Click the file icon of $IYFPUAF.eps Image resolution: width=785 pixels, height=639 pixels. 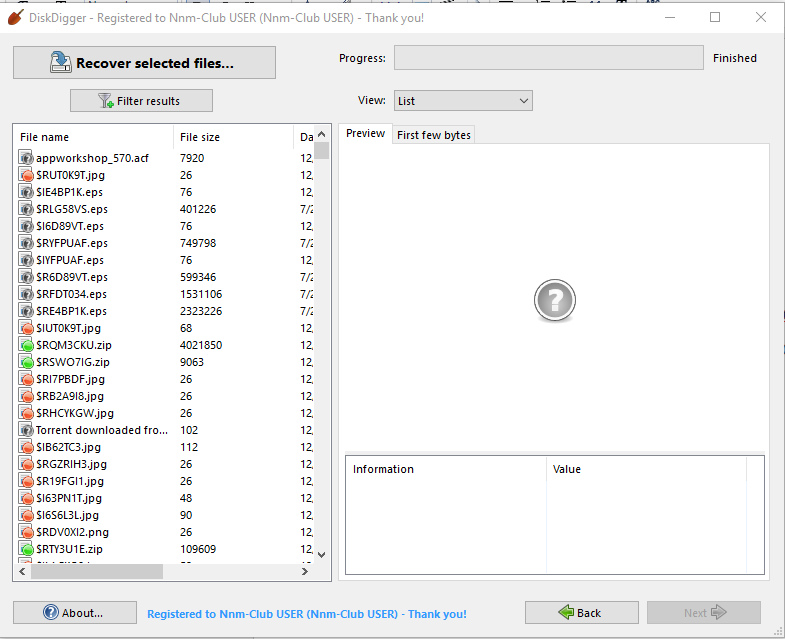[x=26, y=260]
